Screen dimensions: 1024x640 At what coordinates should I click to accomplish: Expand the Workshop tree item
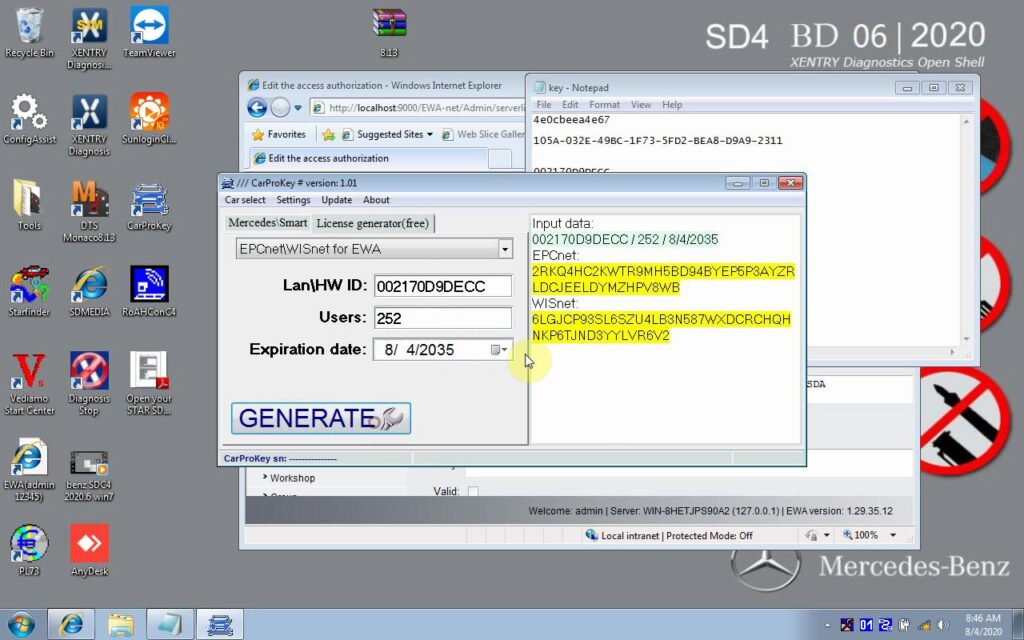[265, 478]
